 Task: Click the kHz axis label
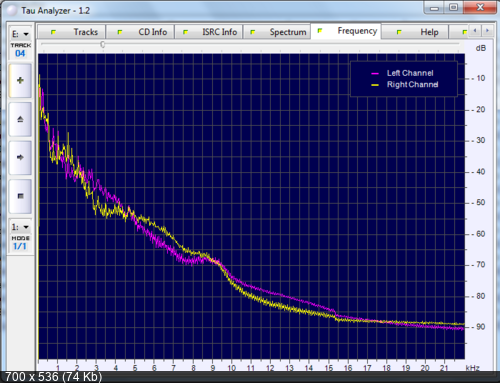pos(473,368)
